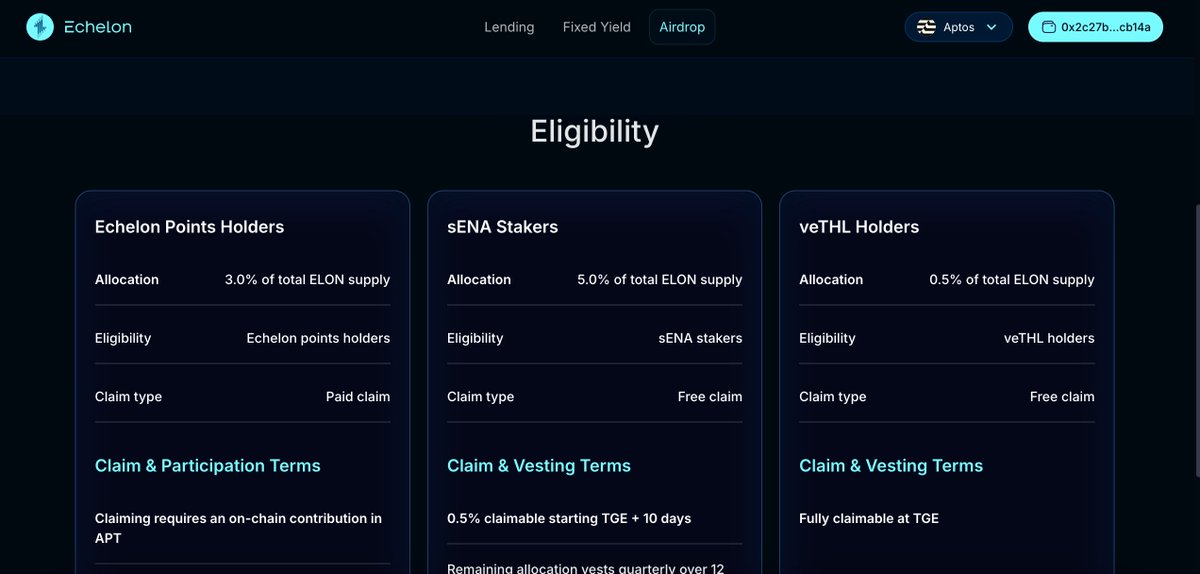Open the Lending tab
Screen dimensions: 1200x574
[509, 27]
